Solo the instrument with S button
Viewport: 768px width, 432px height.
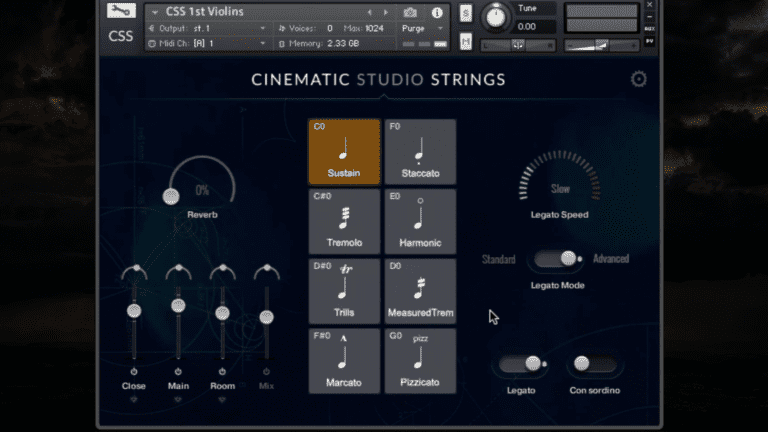click(466, 13)
